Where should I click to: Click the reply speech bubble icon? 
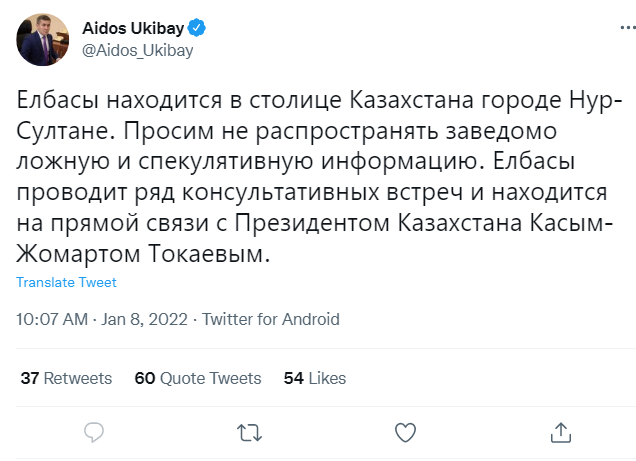click(95, 432)
